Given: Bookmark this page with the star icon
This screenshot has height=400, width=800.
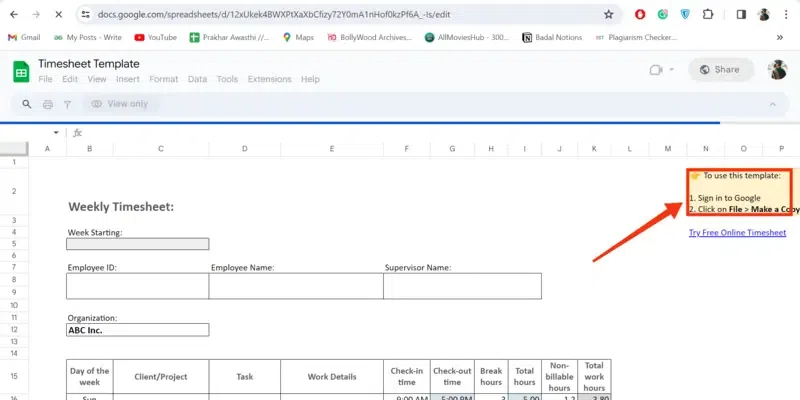Looking at the screenshot, I should point(608,15).
